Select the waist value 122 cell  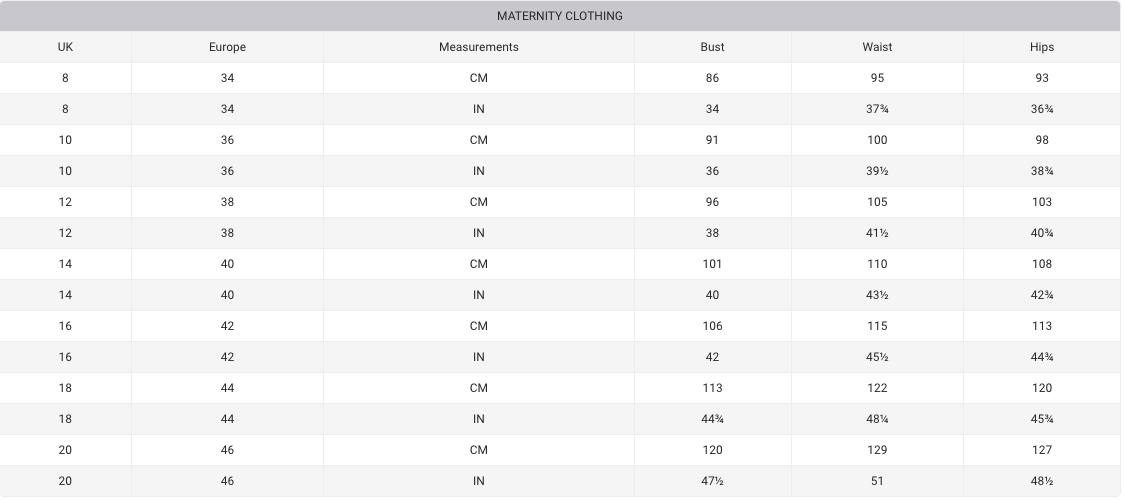pos(877,388)
